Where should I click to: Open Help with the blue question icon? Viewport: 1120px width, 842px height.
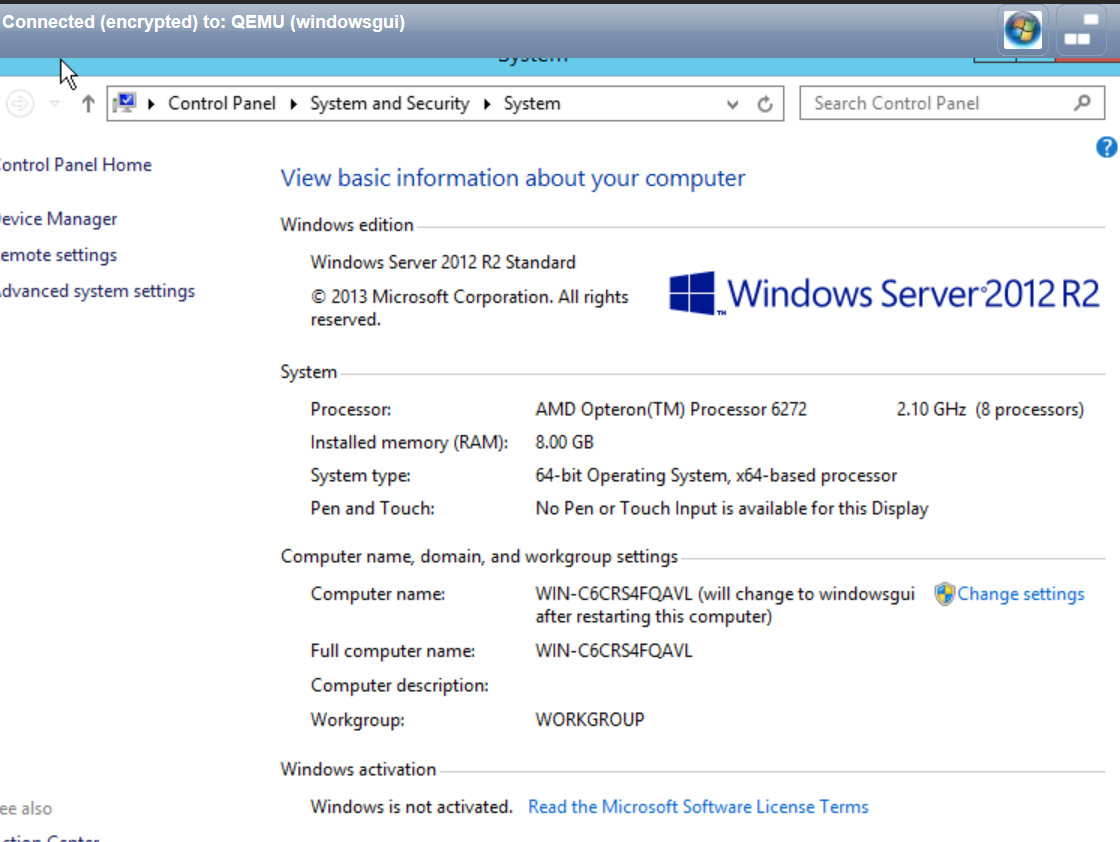[1106, 147]
